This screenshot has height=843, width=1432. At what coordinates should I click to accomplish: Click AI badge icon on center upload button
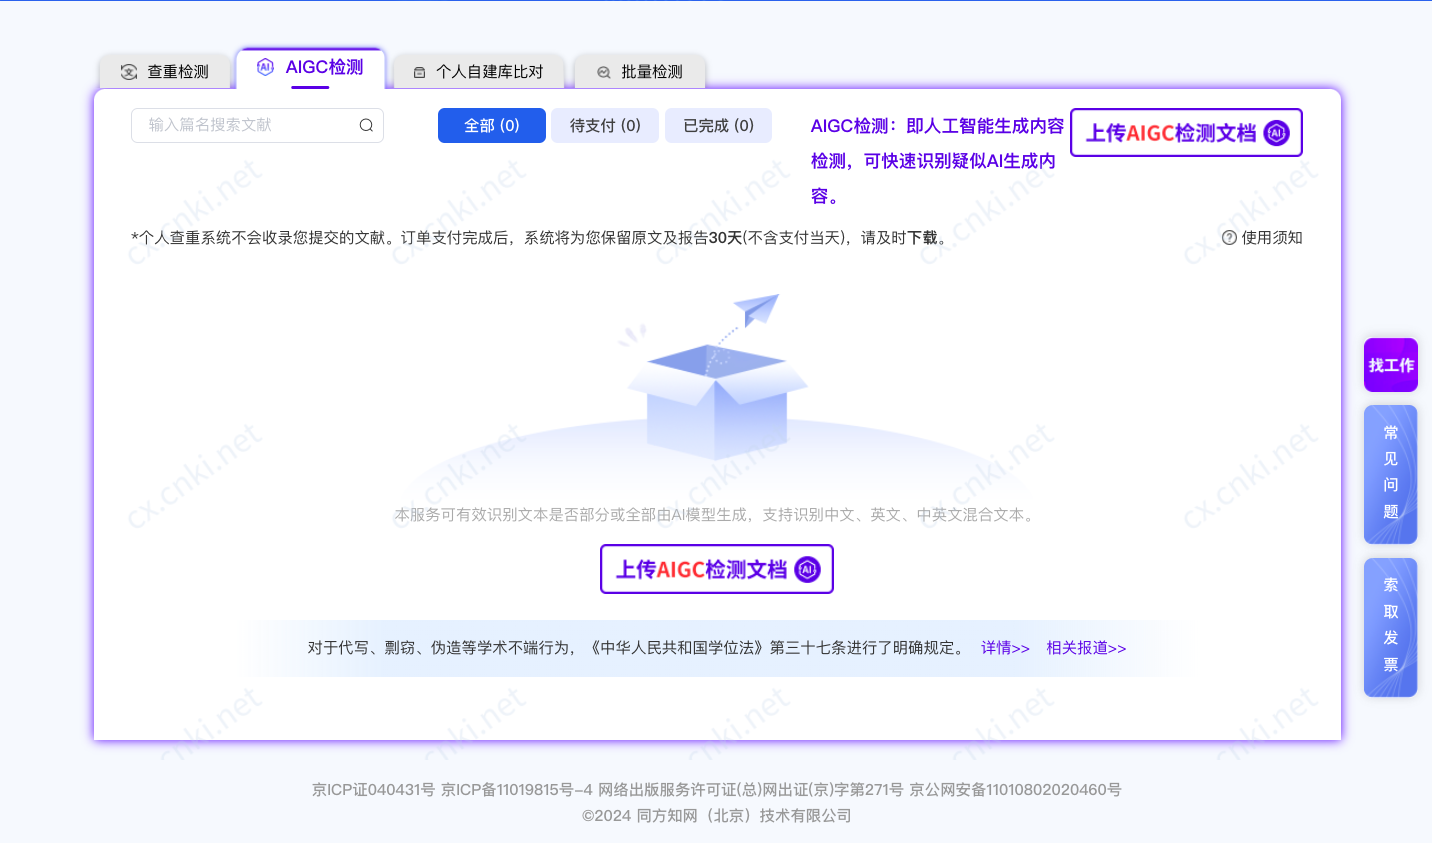pyautogui.click(x=807, y=569)
